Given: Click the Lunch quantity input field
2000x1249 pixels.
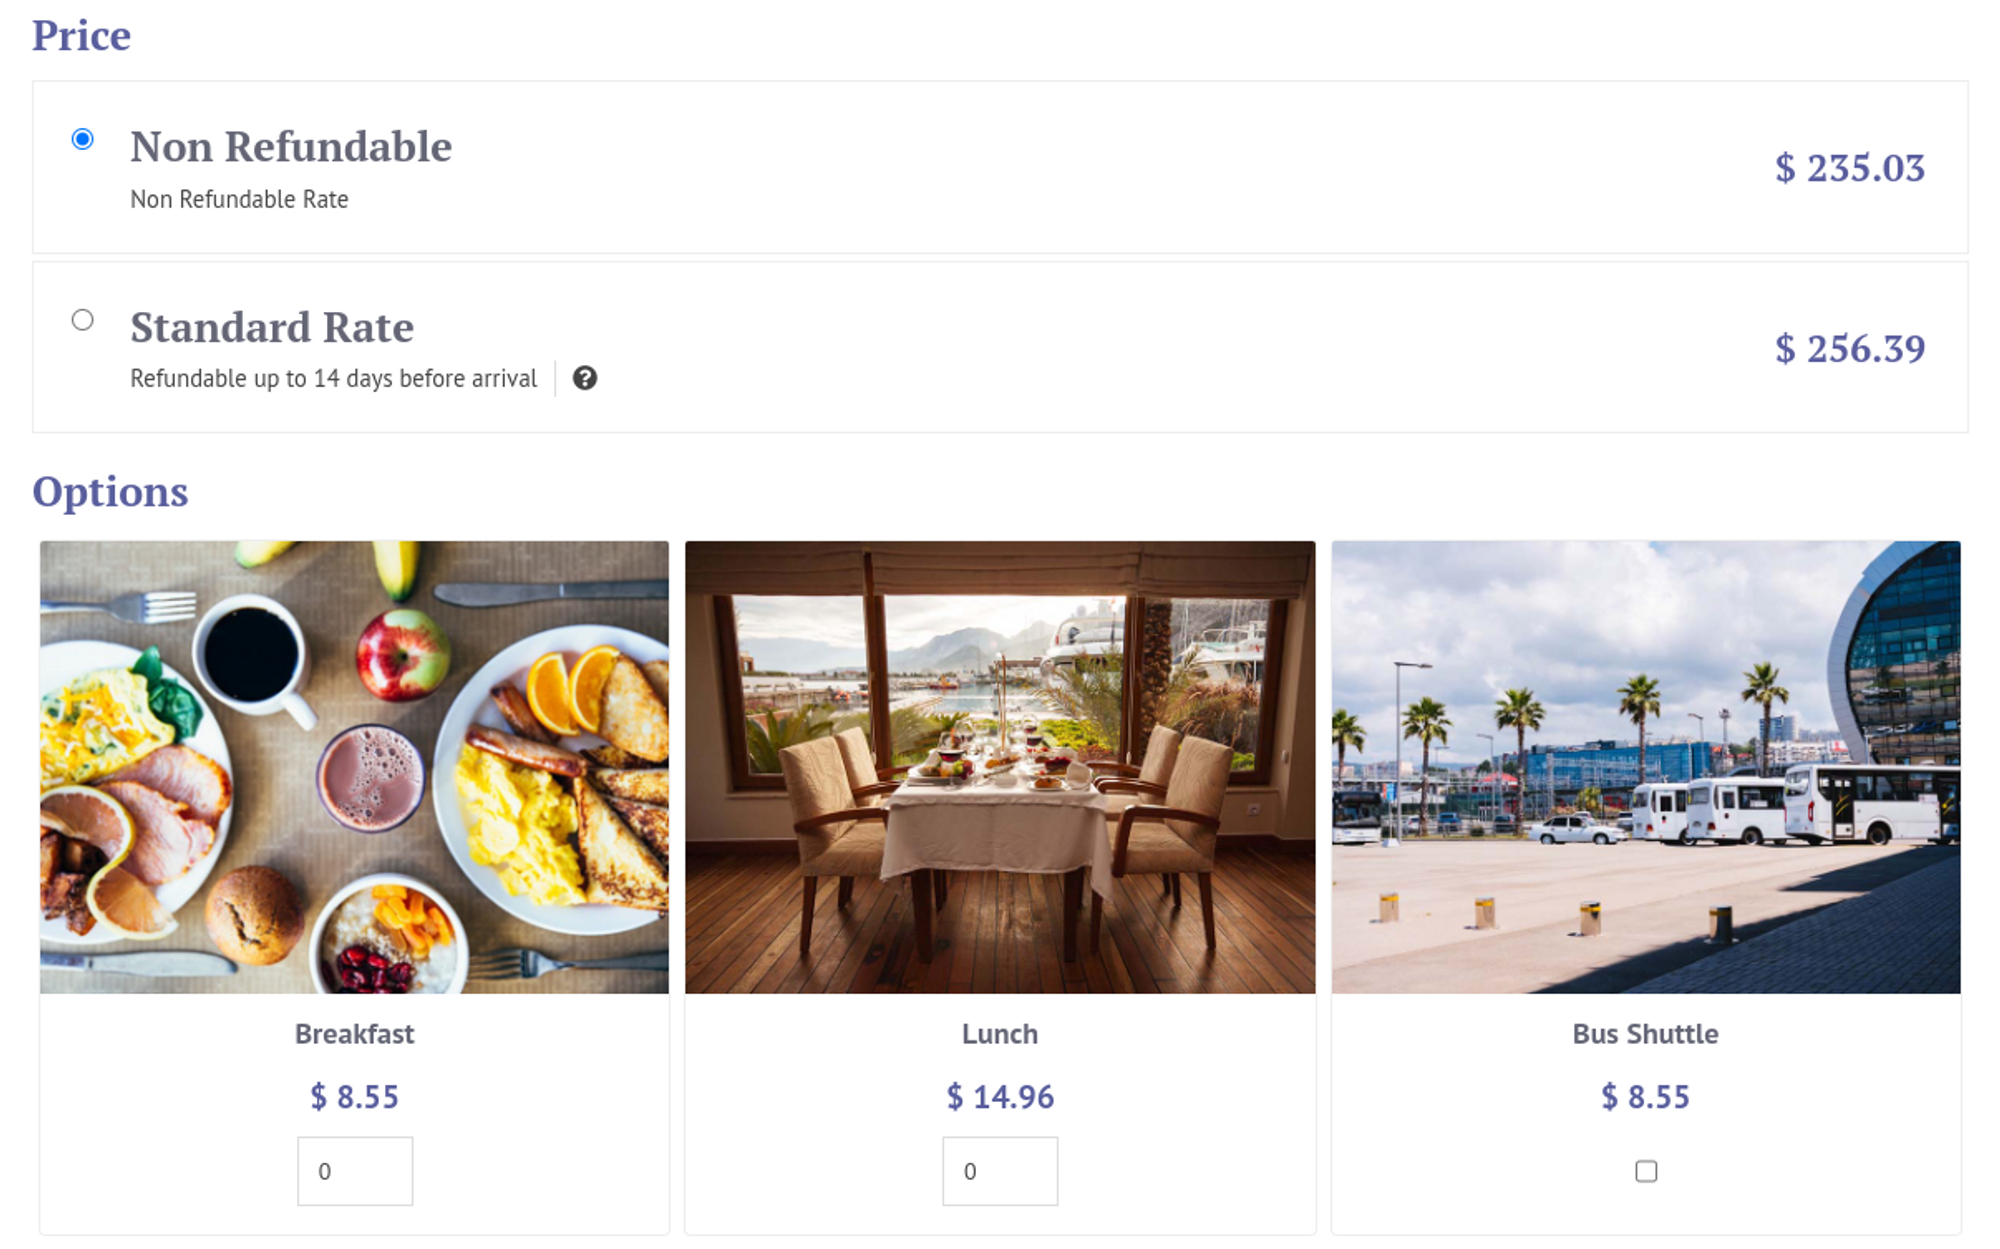Looking at the screenshot, I should 1000,1171.
